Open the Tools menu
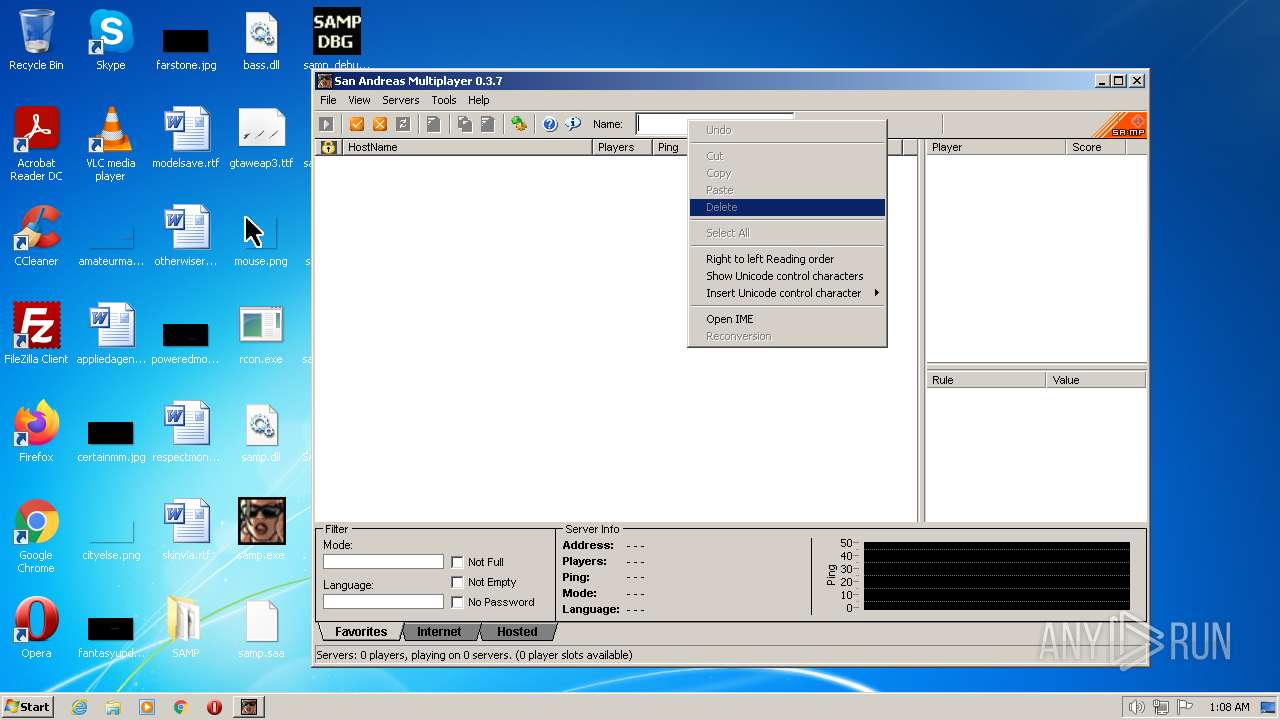 444,100
